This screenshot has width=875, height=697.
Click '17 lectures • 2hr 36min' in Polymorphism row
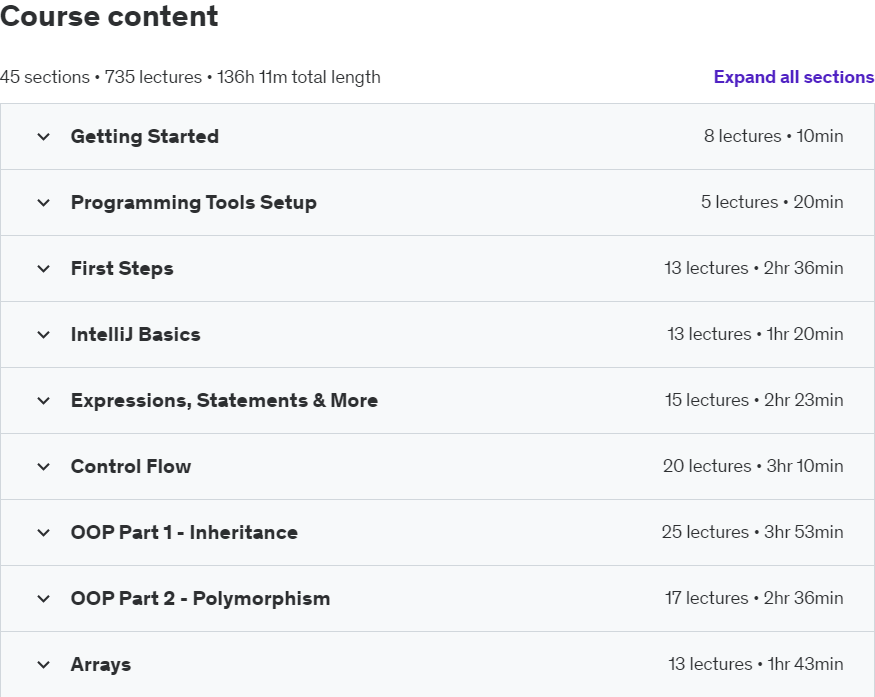point(754,599)
